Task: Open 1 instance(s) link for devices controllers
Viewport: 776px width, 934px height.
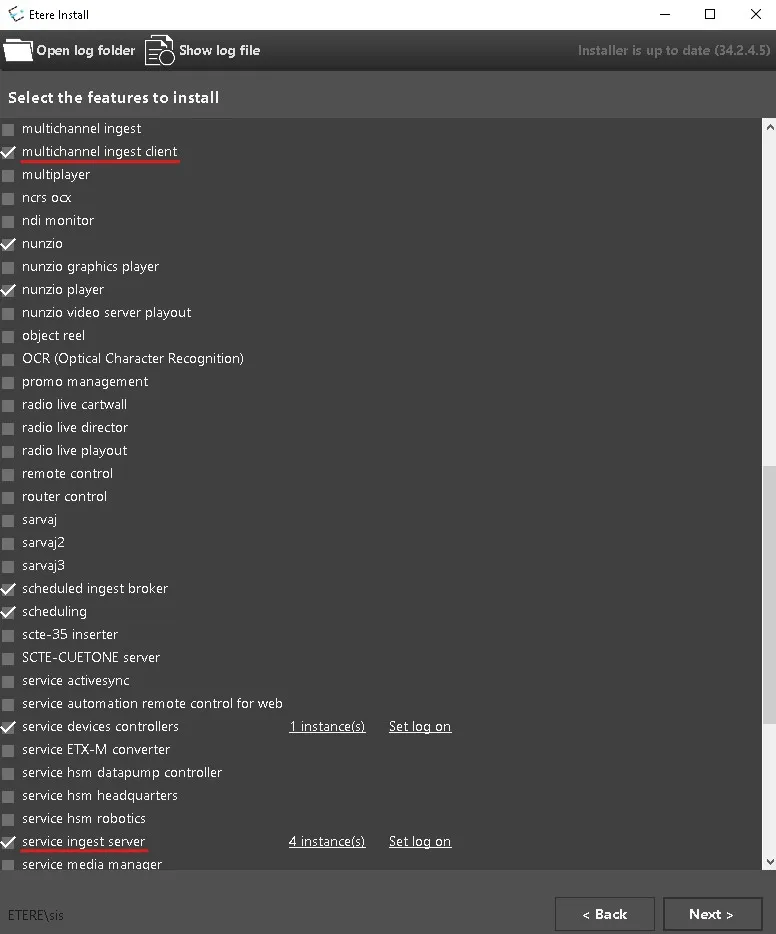Action: coord(327,727)
